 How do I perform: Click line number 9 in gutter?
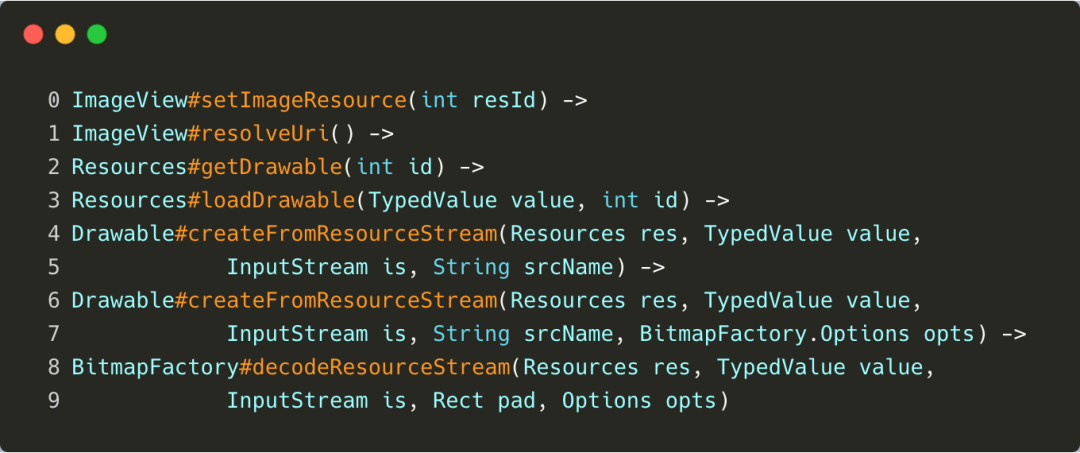coord(54,401)
